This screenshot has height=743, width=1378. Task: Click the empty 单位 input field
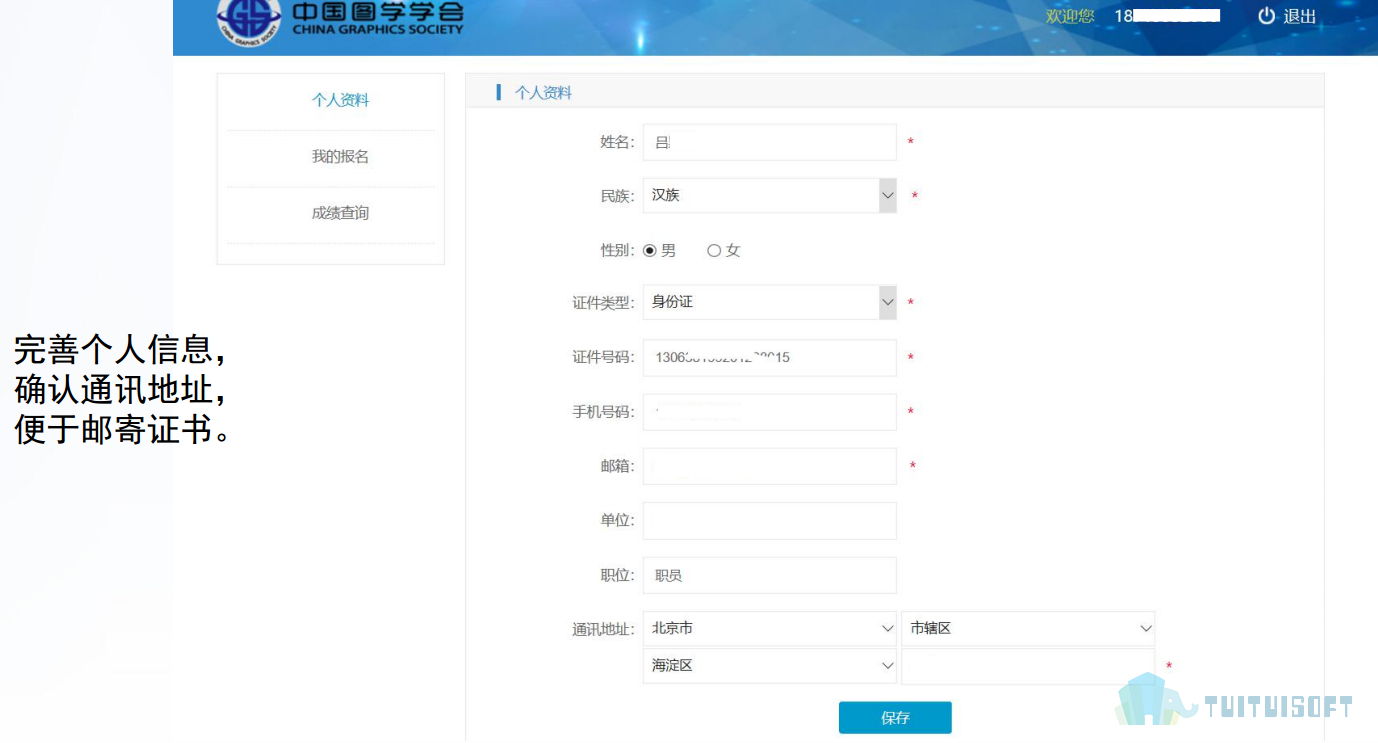770,521
